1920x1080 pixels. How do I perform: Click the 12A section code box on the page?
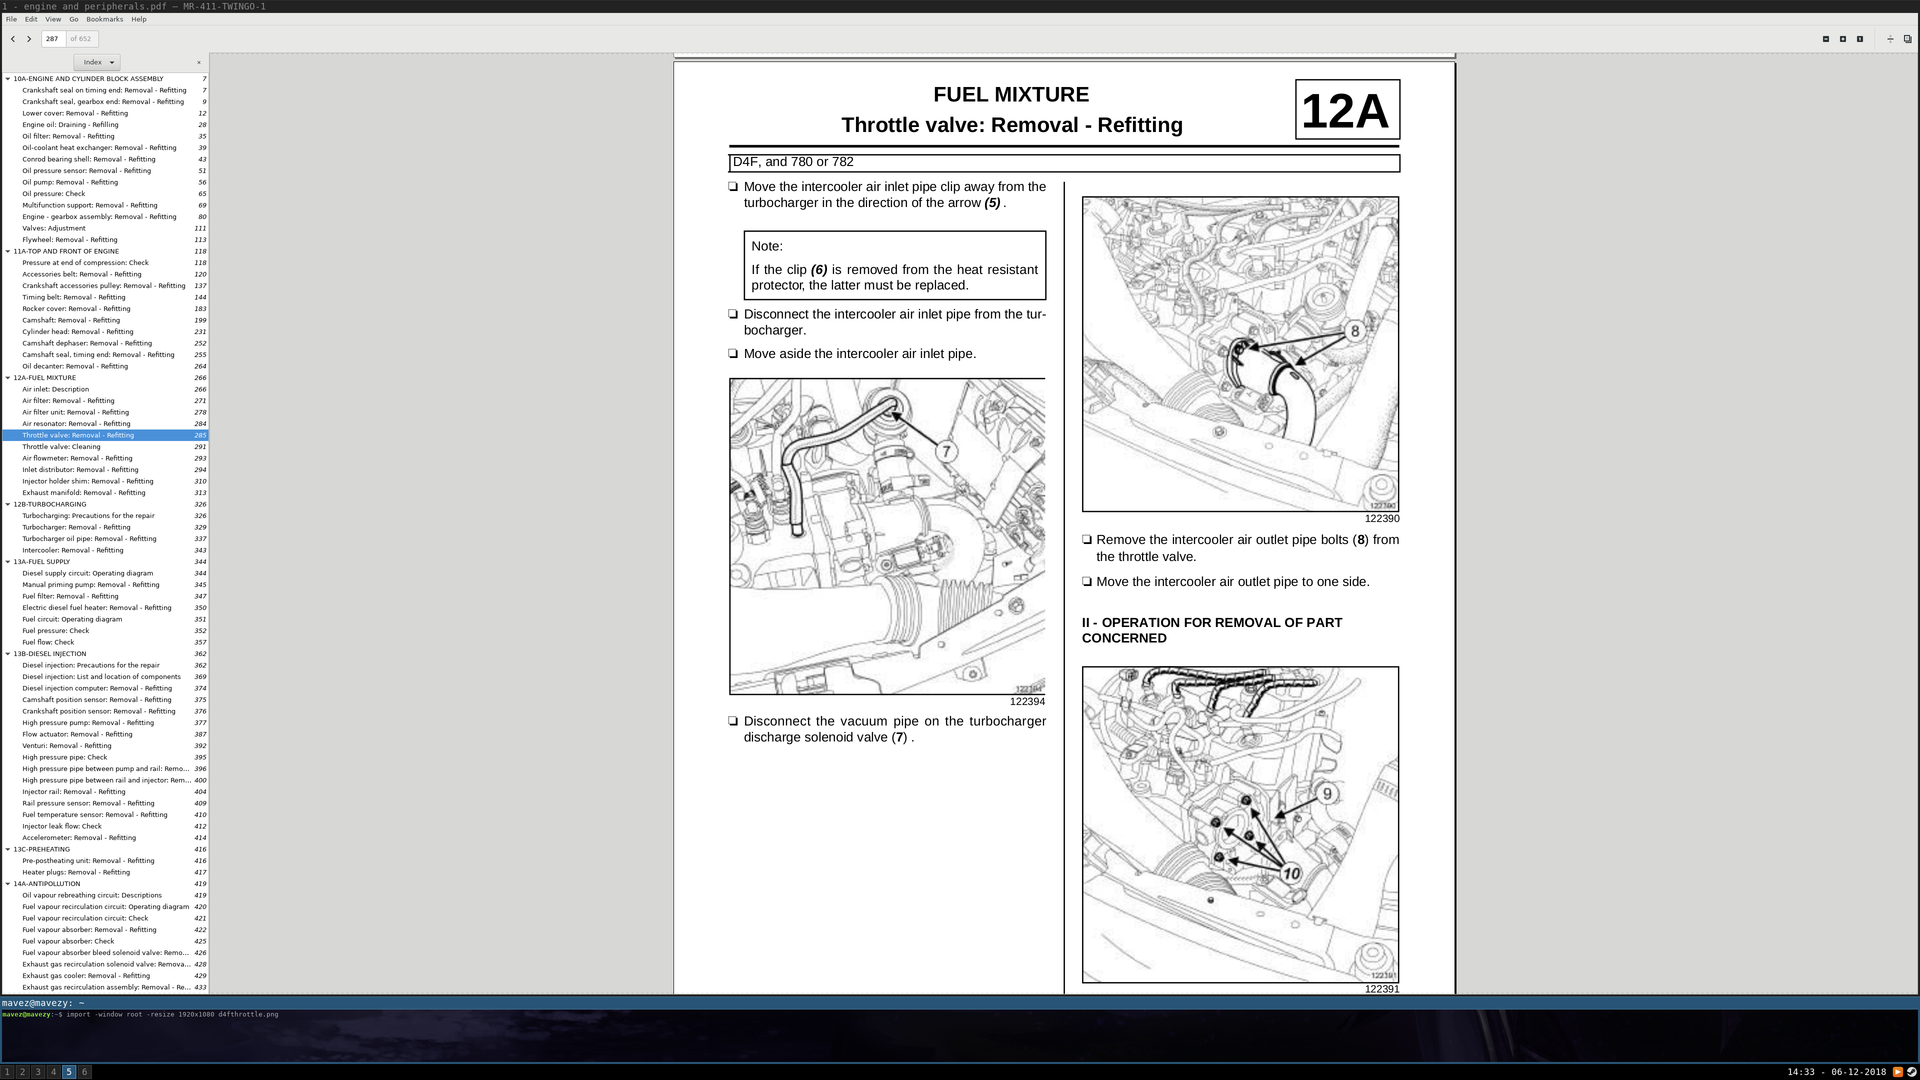pyautogui.click(x=1347, y=110)
